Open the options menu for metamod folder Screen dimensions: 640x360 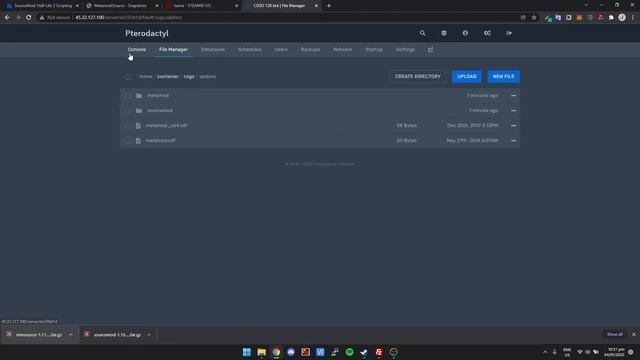513,96
